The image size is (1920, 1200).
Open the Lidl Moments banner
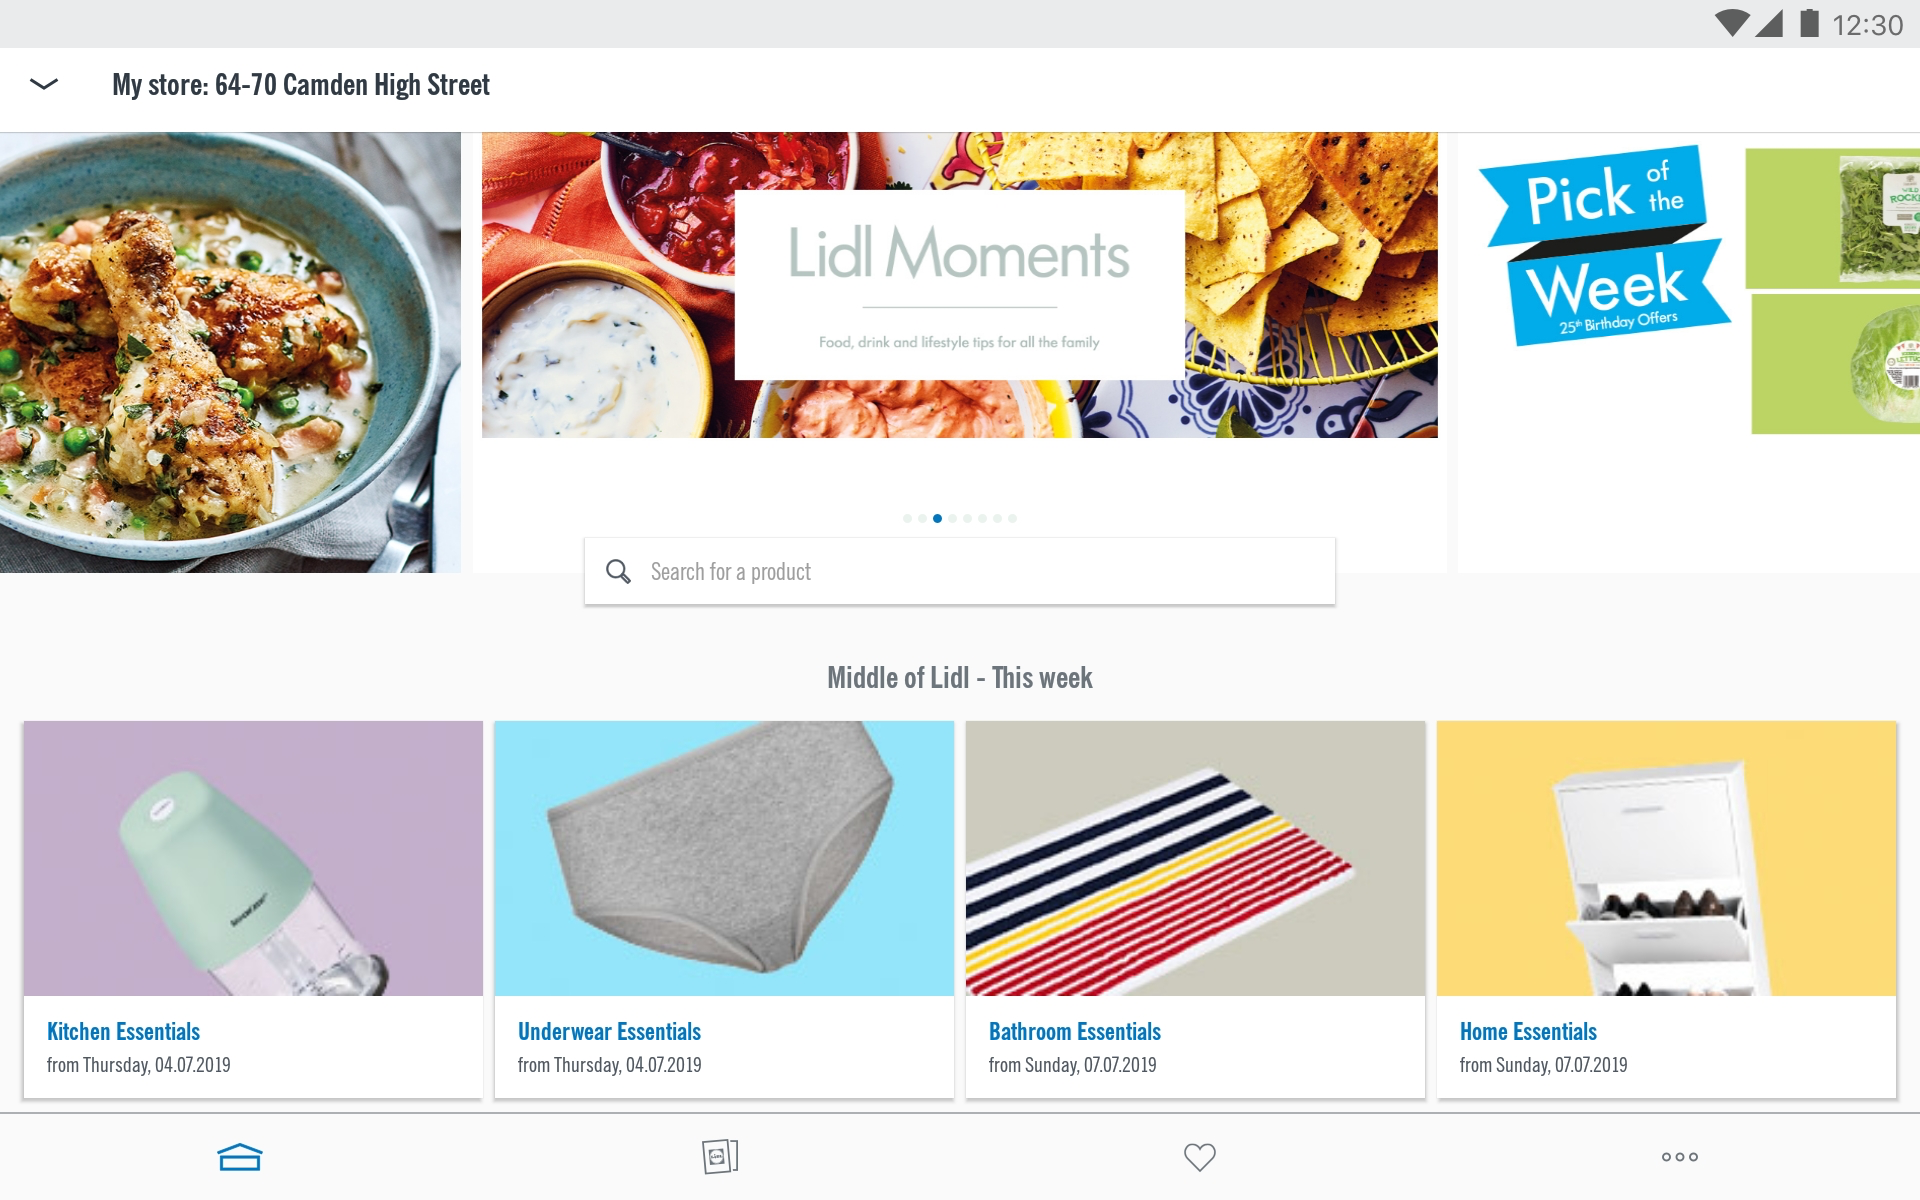click(958, 285)
